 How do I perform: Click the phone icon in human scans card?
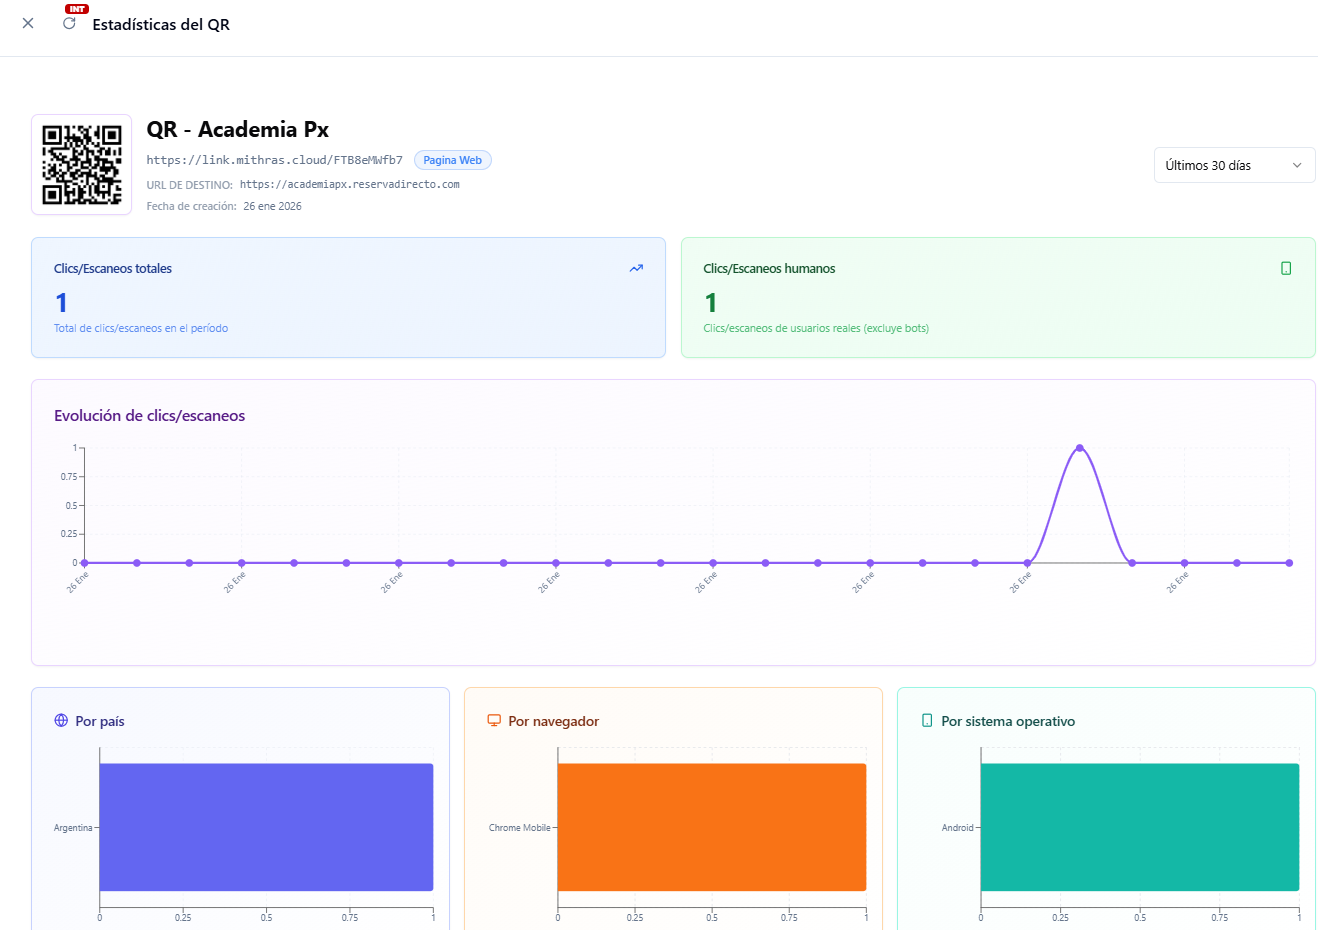(x=1286, y=268)
